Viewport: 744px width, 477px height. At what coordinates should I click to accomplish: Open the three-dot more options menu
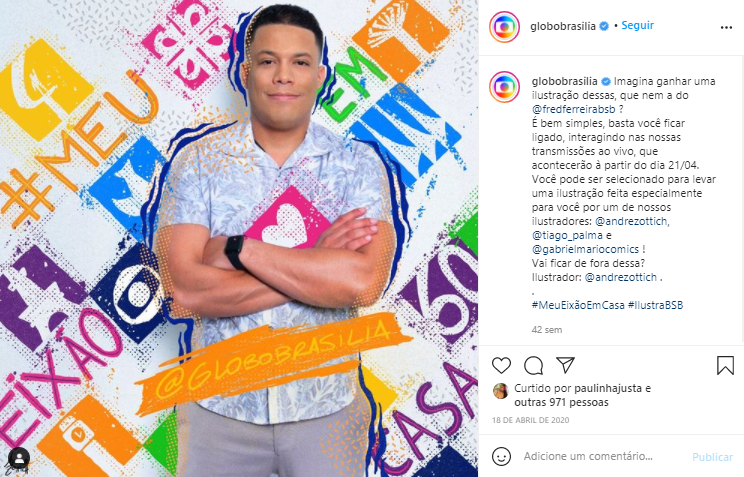(x=726, y=28)
